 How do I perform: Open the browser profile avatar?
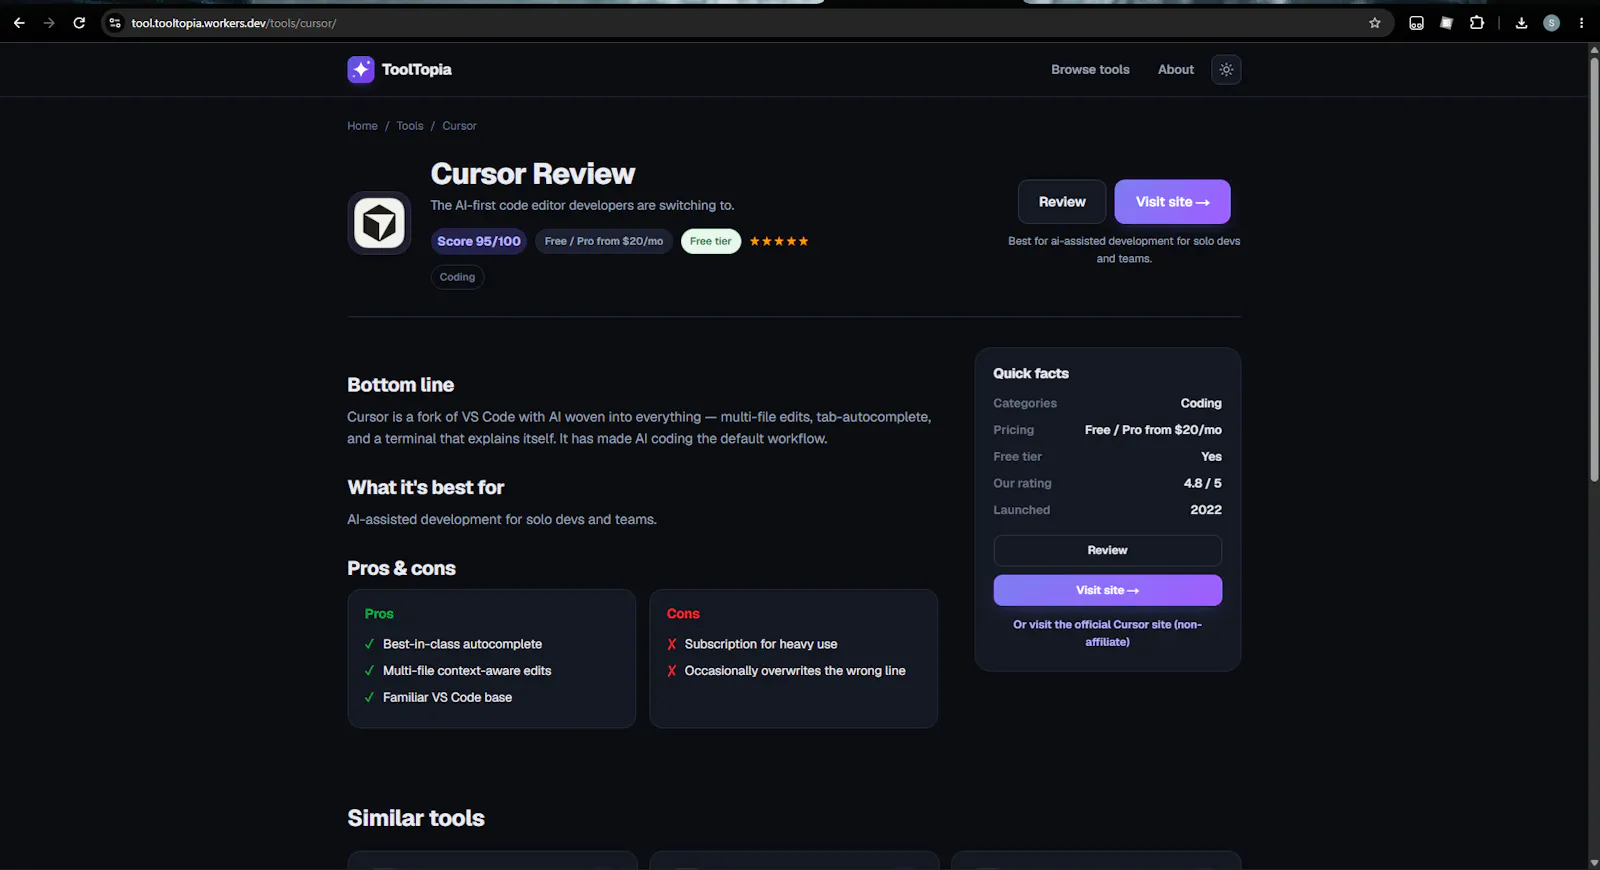click(x=1552, y=23)
